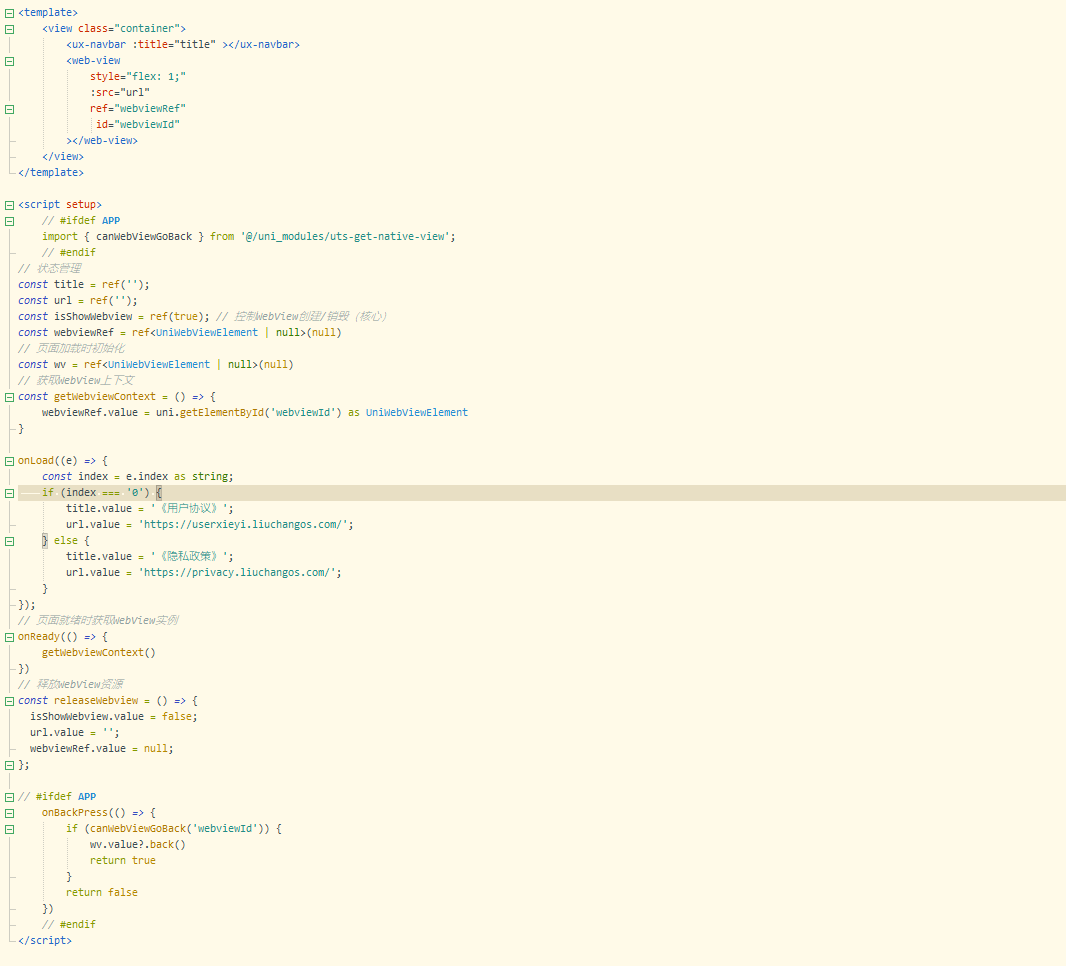Click the const webviewRef declaration line
The image size is (1066, 966).
click(179, 332)
